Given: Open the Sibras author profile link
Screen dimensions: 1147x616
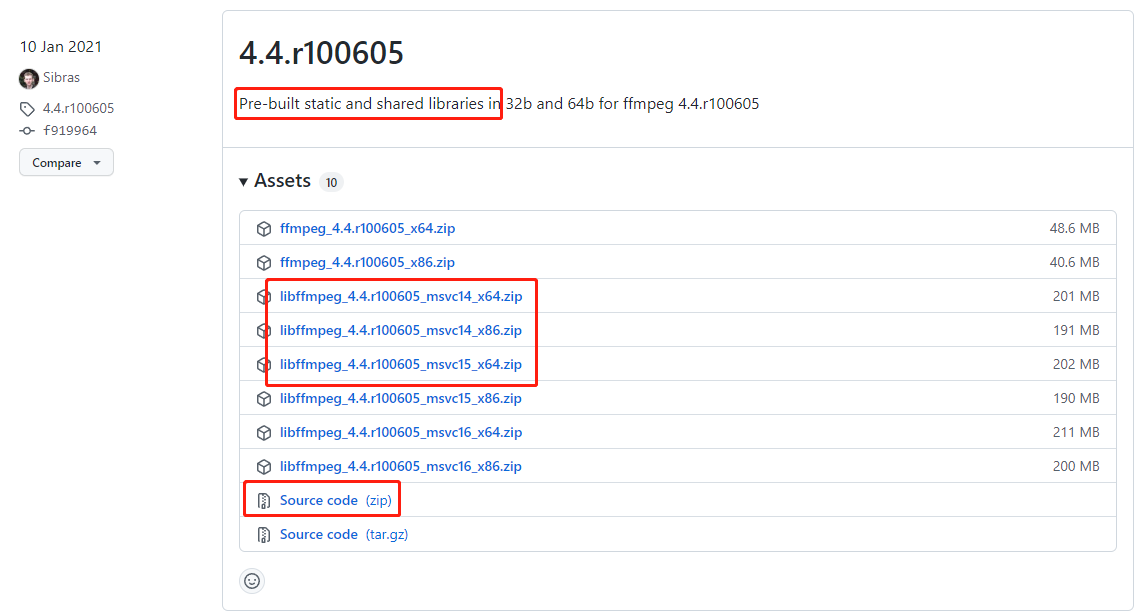Looking at the screenshot, I should coord(61,78).
